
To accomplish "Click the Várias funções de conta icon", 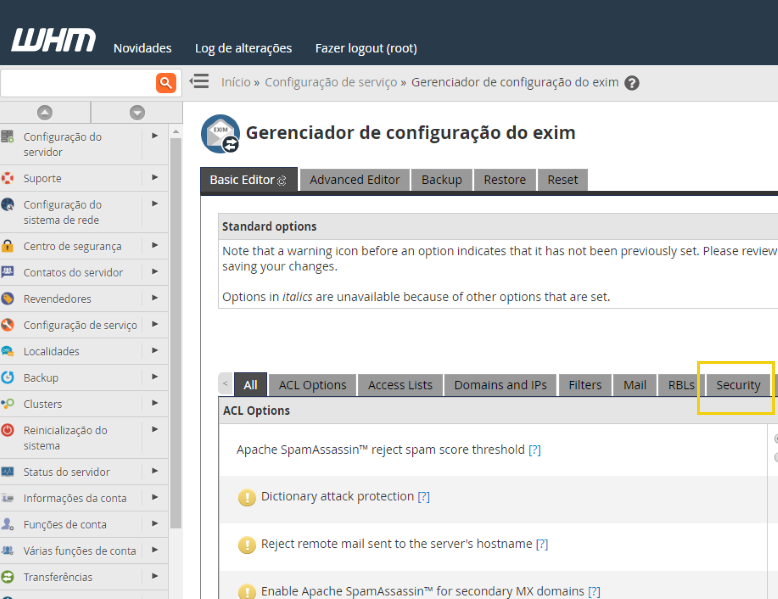I will [7, 550].
